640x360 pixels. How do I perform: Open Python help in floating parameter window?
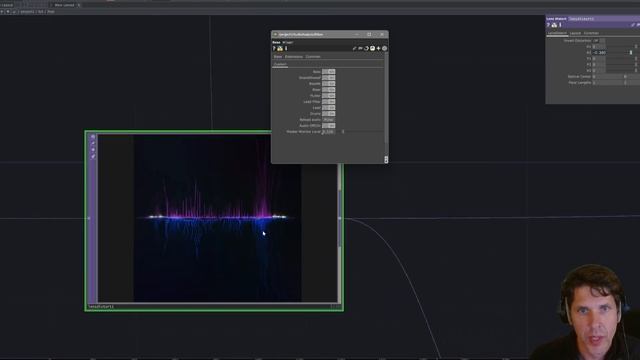280,49
